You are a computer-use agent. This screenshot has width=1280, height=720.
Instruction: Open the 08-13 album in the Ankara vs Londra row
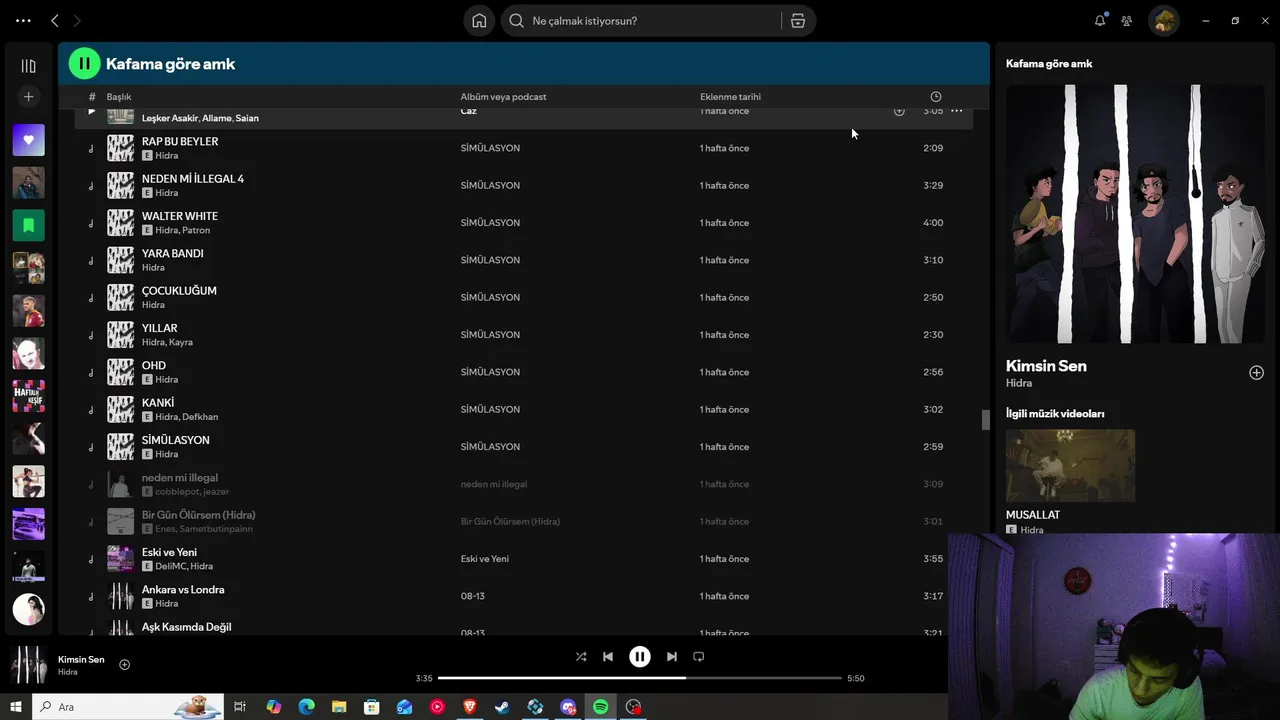tap(473, 596)
